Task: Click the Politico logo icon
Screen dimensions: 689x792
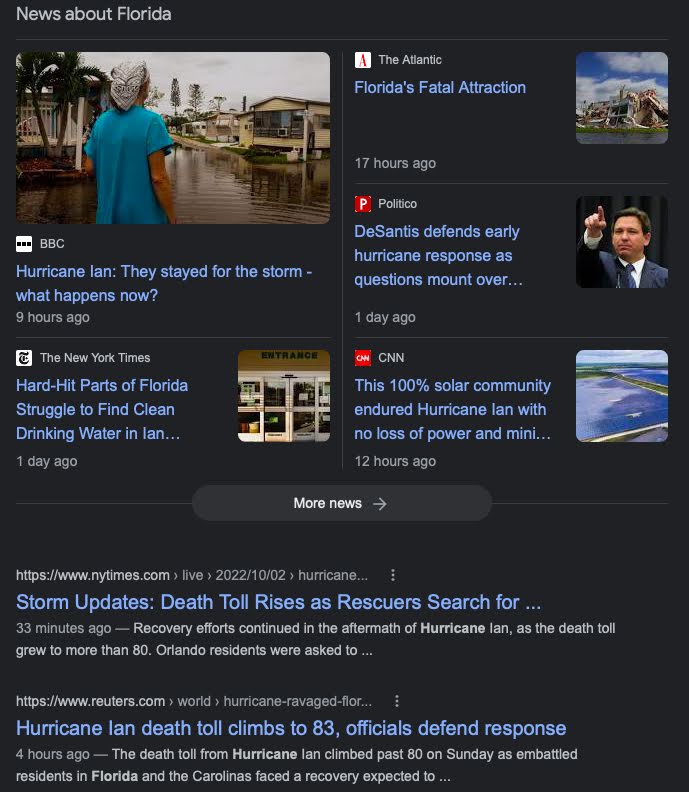Action: [x=363, y=204]
